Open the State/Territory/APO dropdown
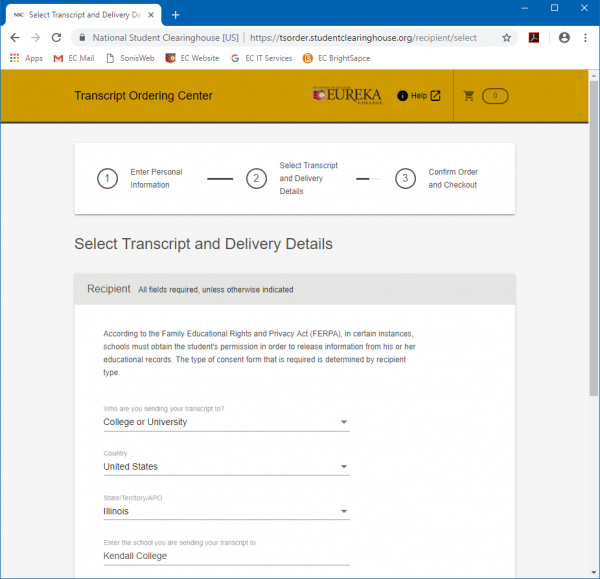The image size is (600, 579). (x=226, y=511)
